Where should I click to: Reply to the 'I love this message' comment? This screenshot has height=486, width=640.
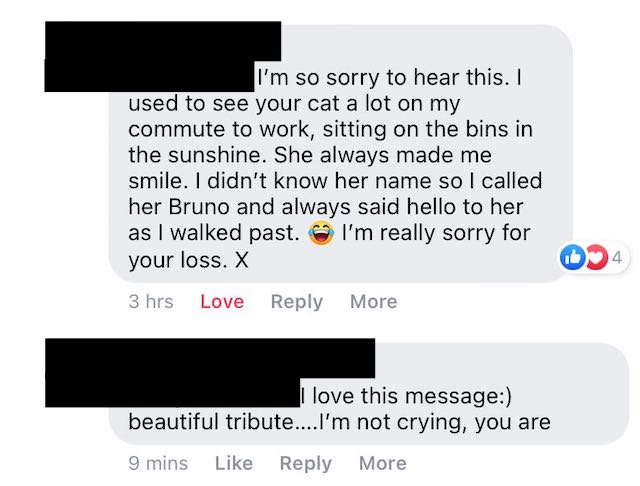[x=306, y=464]
